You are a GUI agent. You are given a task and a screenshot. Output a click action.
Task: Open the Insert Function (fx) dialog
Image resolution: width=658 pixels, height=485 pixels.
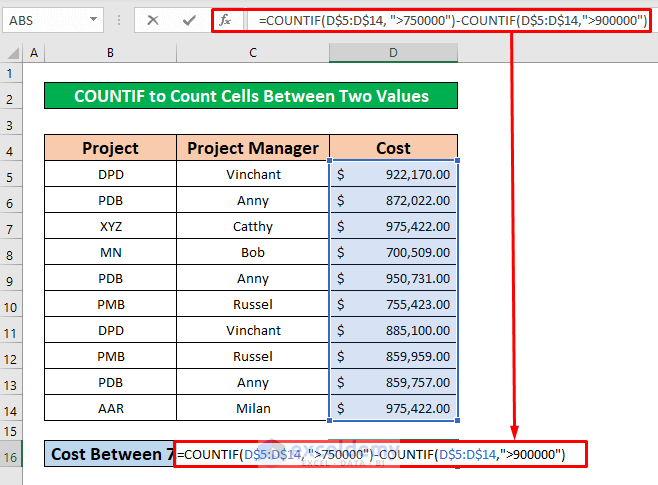226,20
